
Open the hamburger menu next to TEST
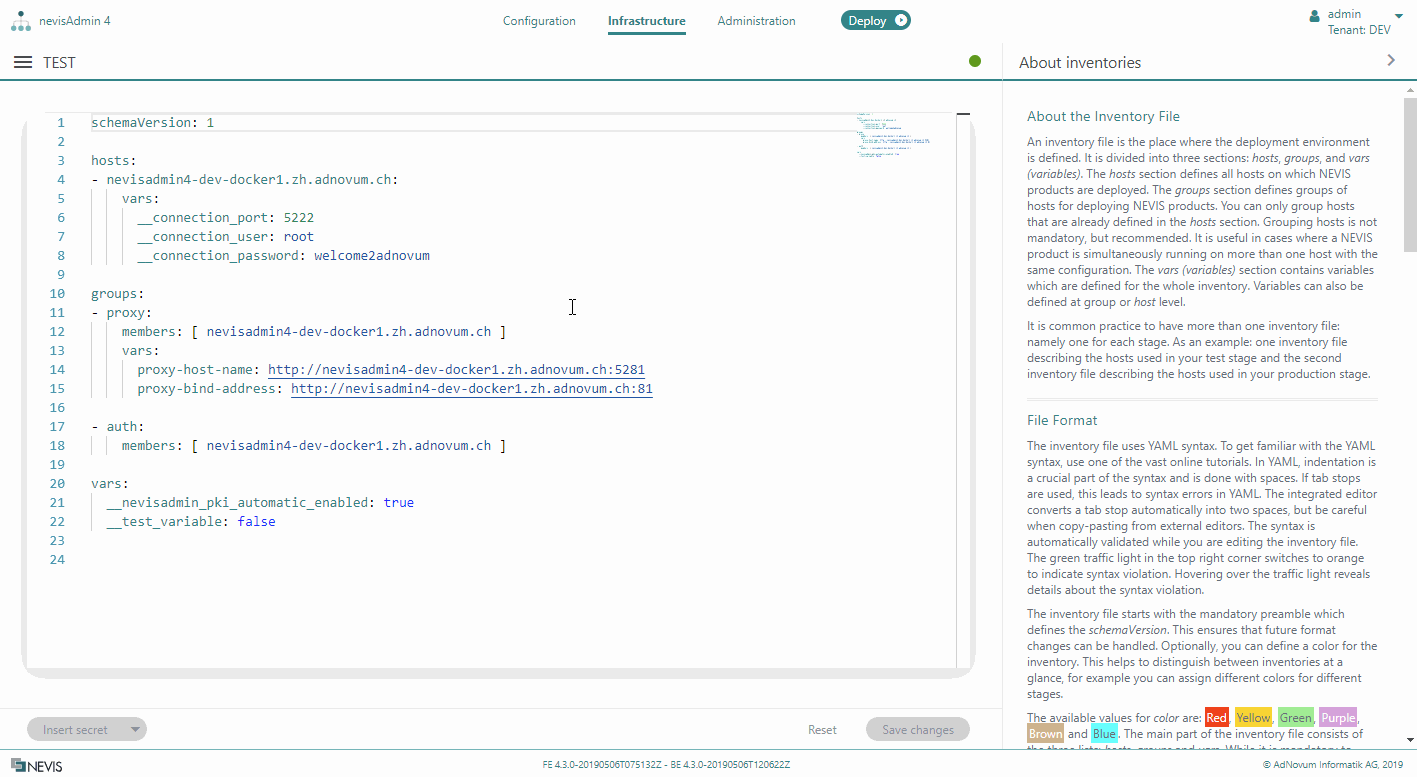tap(23, 62)
